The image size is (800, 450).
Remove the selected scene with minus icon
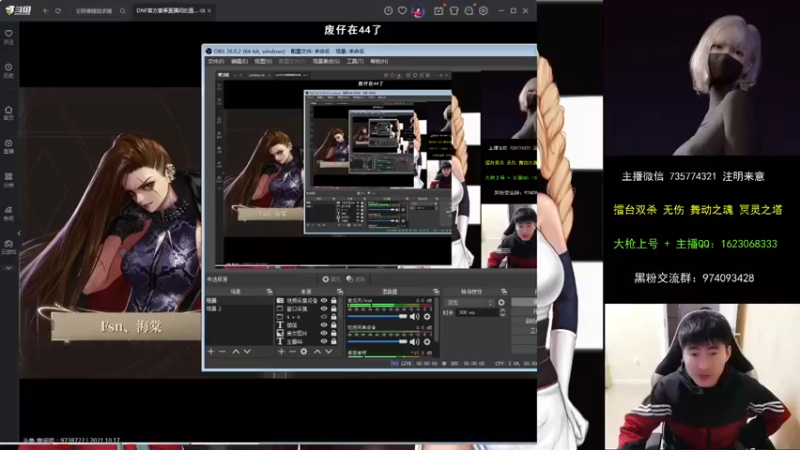click(x=222, y=352)
